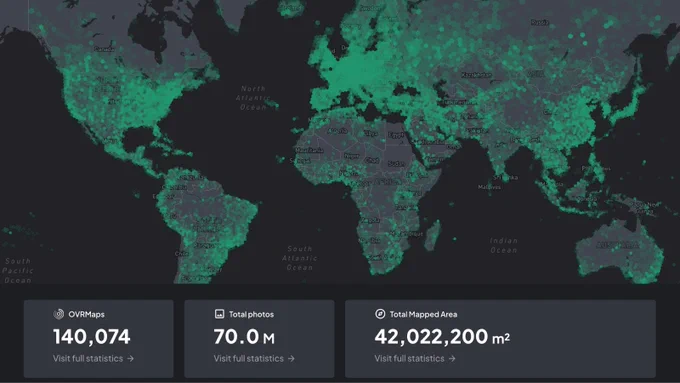680x383 pixels.
Task: Click the OVRMaps spiral icon
Action: coord(59,314)
